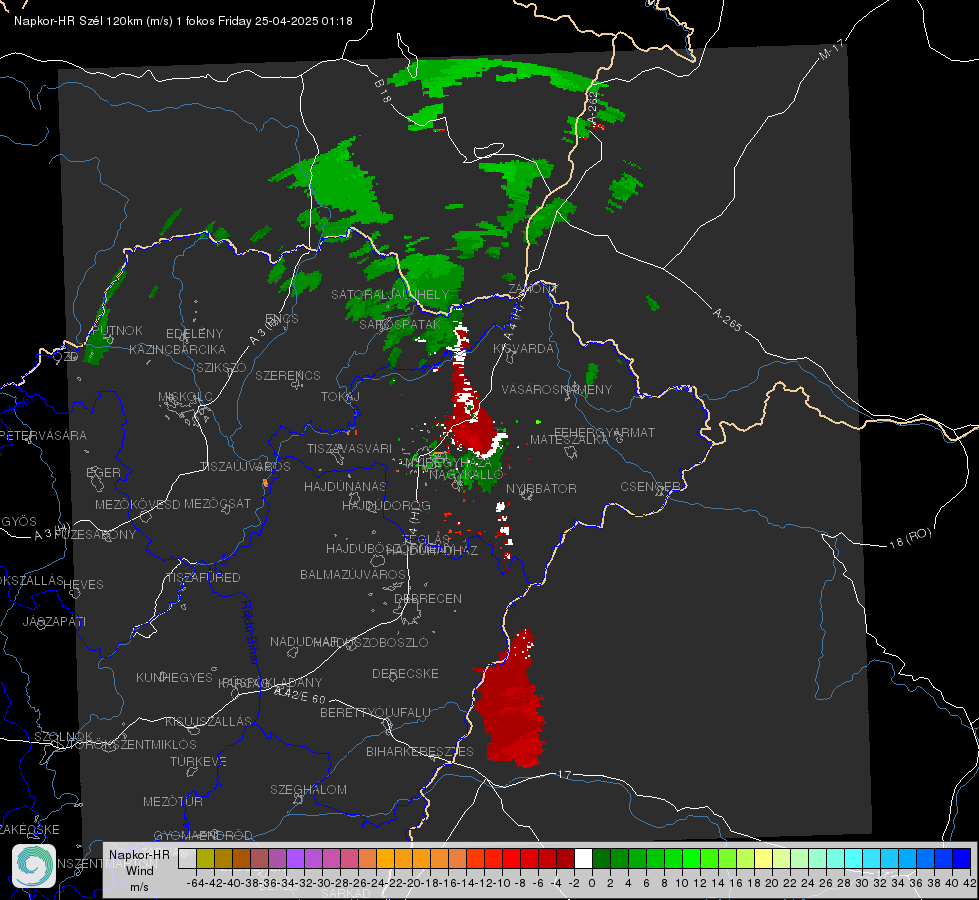Click the TOKAJ label on the map

point(340,397)
